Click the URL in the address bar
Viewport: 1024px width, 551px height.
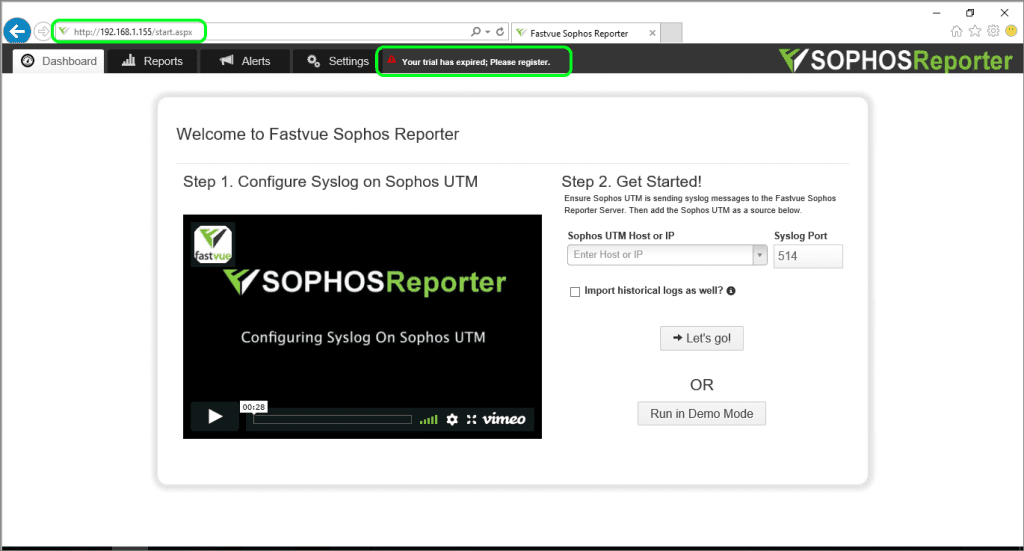pos(133,31)
